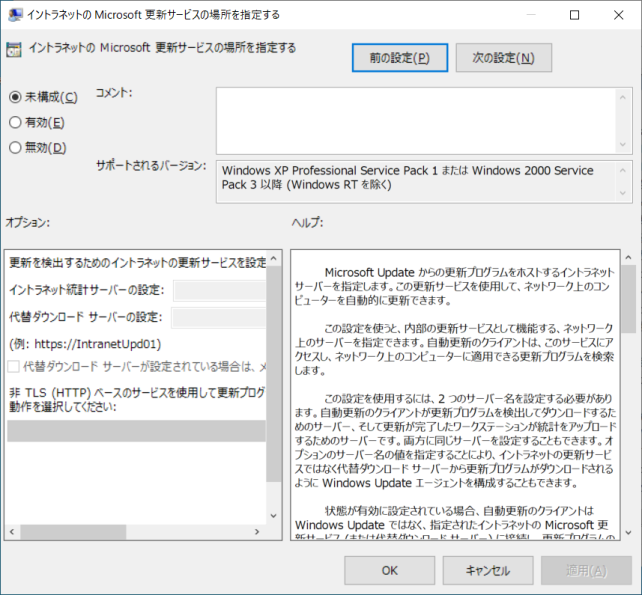Click the policy setting icon beside the heading
Screen dimensions: 642x595
coord(14,50)
